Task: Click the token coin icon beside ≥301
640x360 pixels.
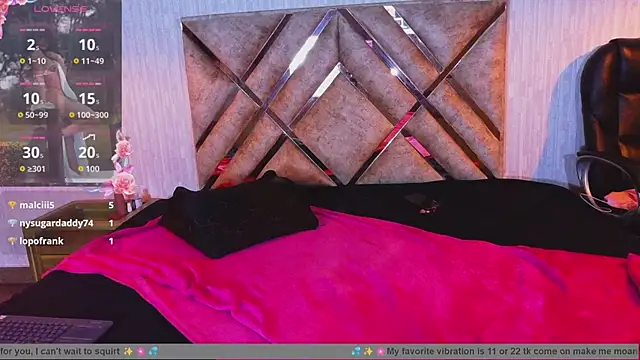Action: 22,169
